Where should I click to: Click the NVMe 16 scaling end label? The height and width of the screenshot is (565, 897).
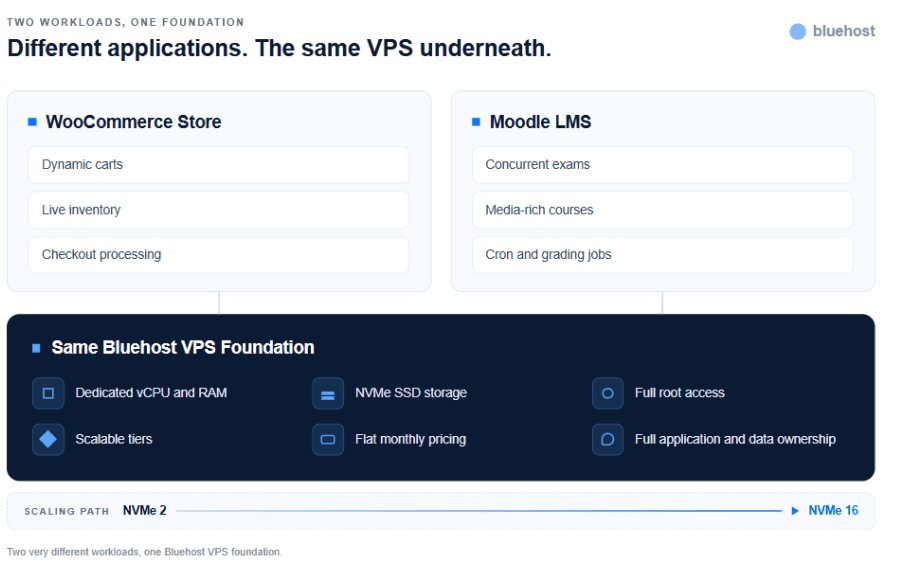coord(834,511)
